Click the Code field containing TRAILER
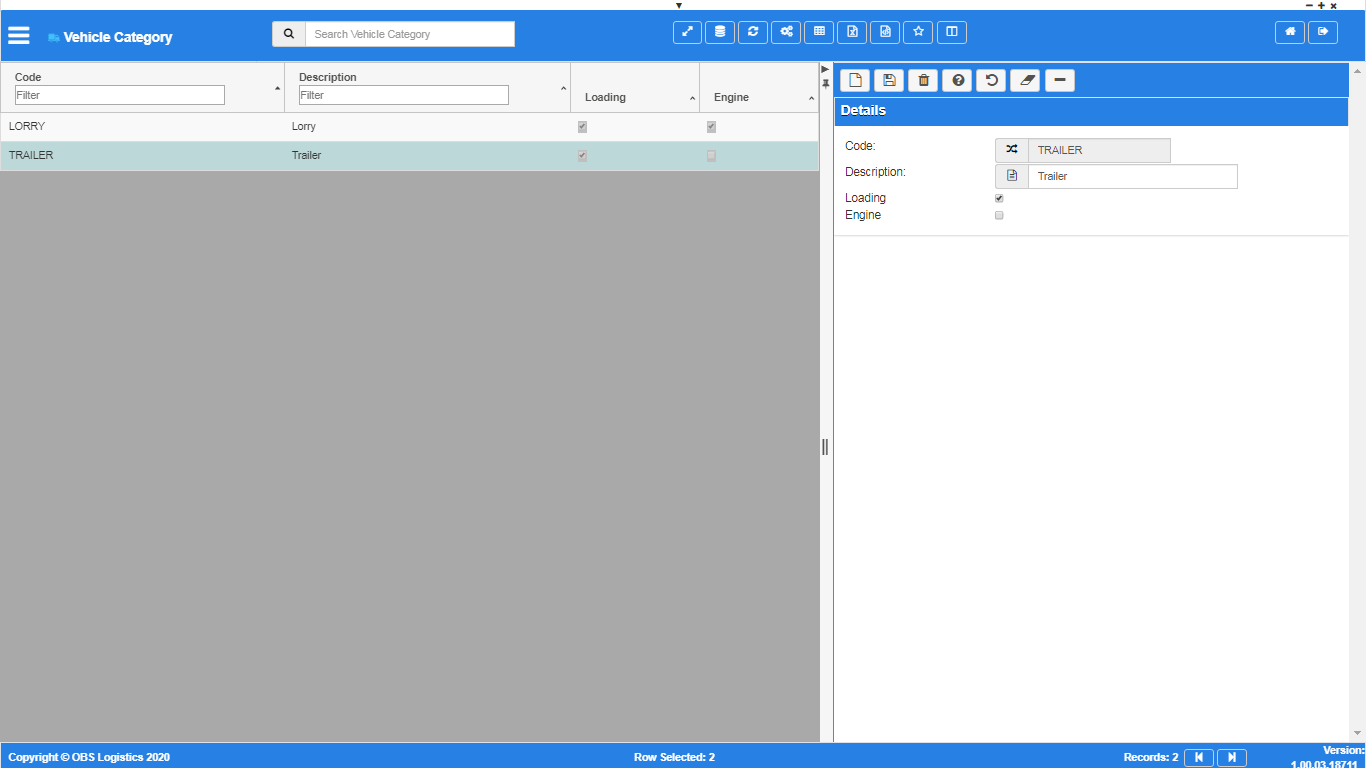This screenshot has width=1366, height=768. click(x=1099, y=150)
